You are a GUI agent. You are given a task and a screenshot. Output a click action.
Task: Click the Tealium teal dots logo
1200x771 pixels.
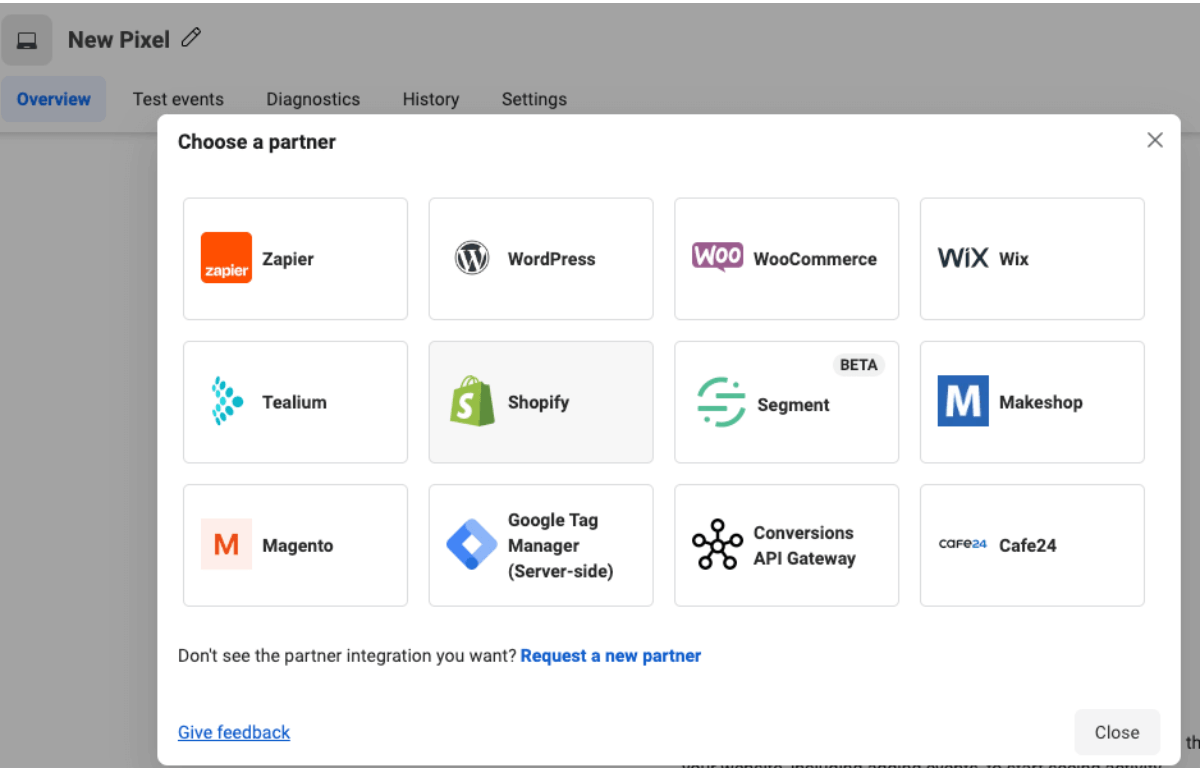tap(227, 401)
